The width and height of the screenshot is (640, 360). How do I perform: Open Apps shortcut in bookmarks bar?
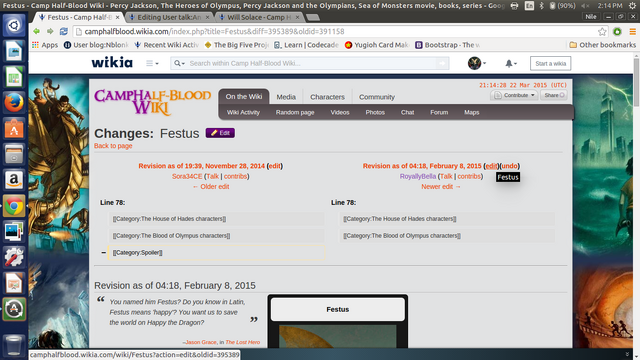(45, 45)
